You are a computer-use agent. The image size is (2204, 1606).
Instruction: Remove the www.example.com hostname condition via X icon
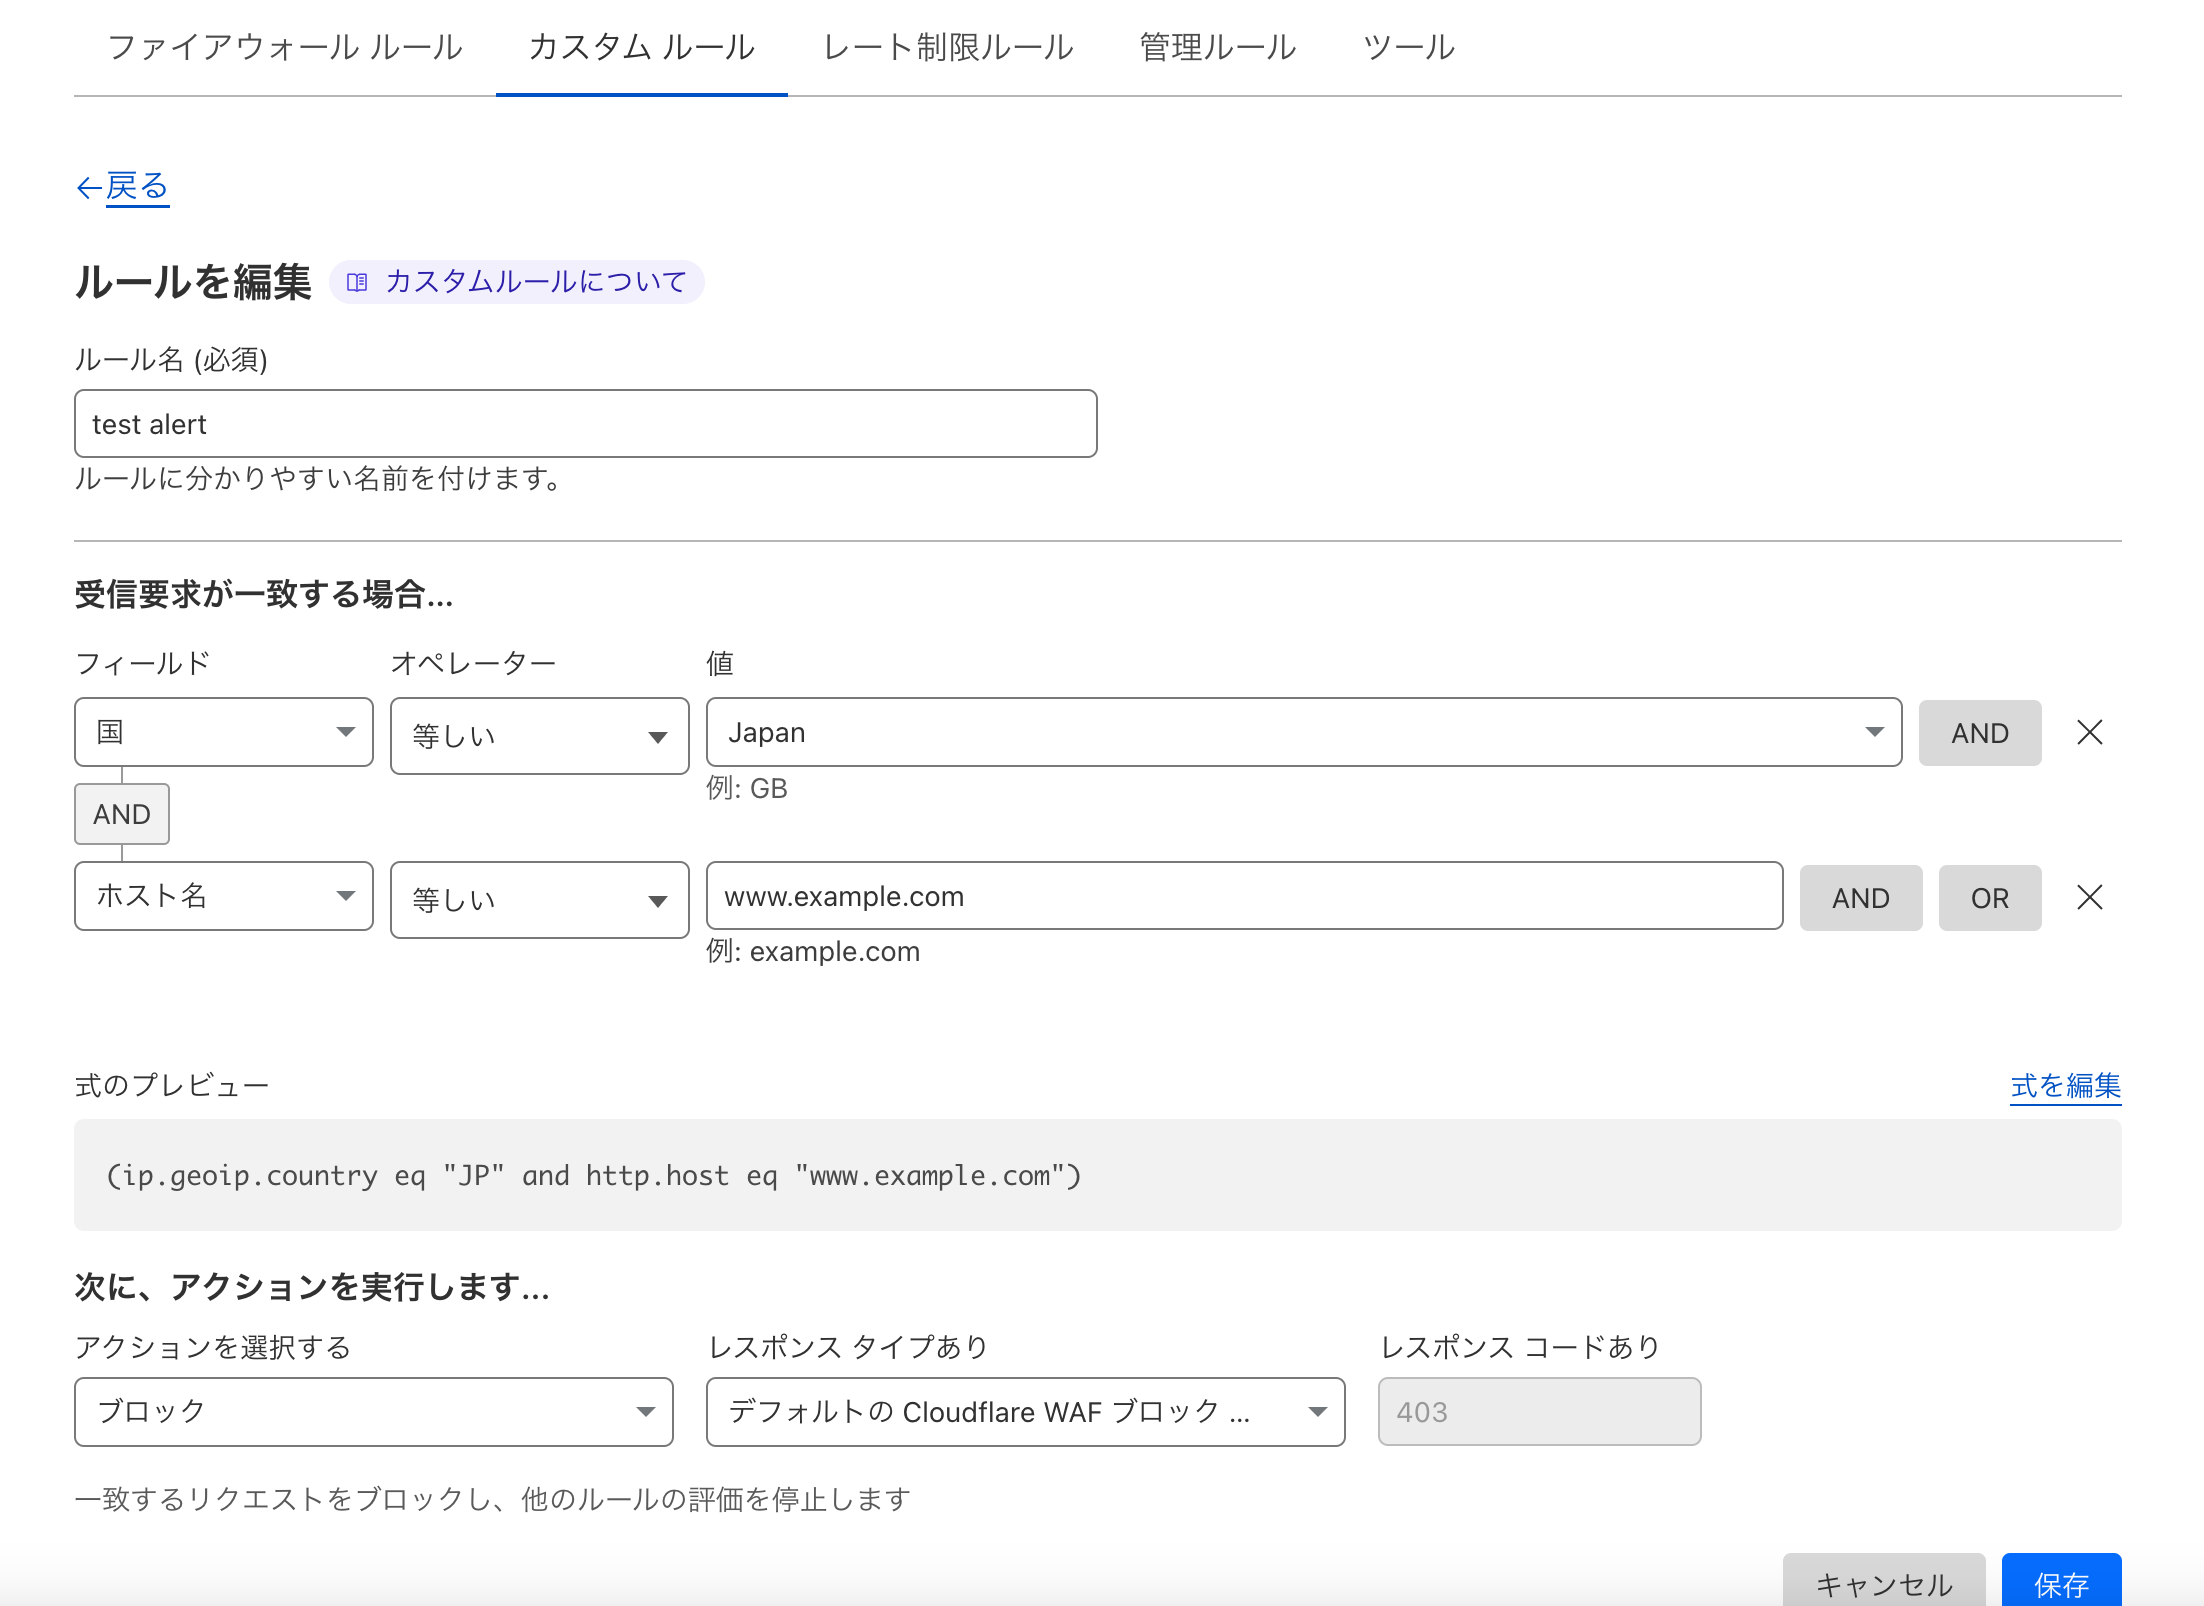point(2089,897)
